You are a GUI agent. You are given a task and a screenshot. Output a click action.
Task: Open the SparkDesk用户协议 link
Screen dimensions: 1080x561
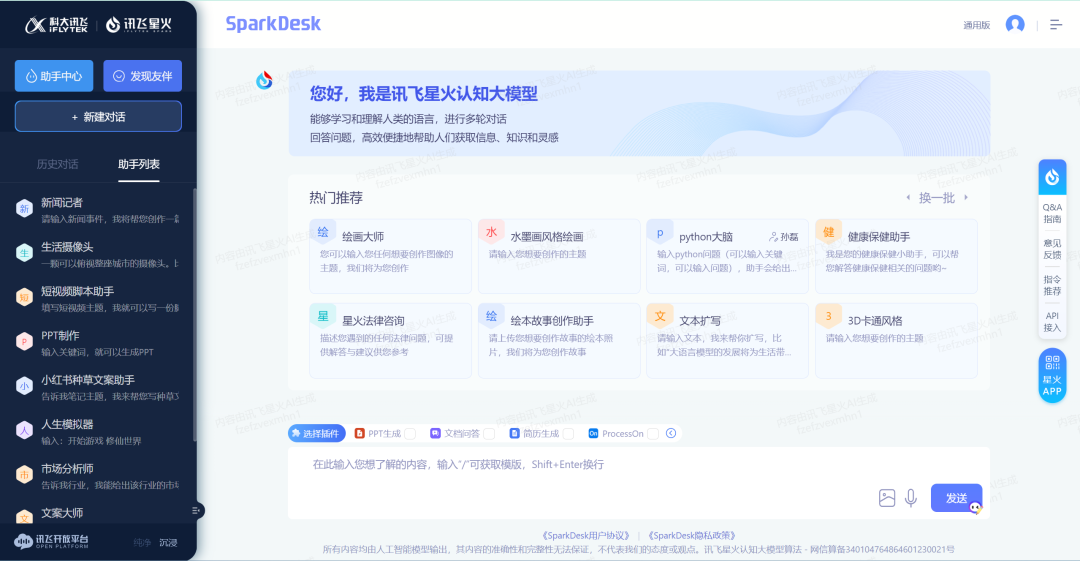[586, 536]
